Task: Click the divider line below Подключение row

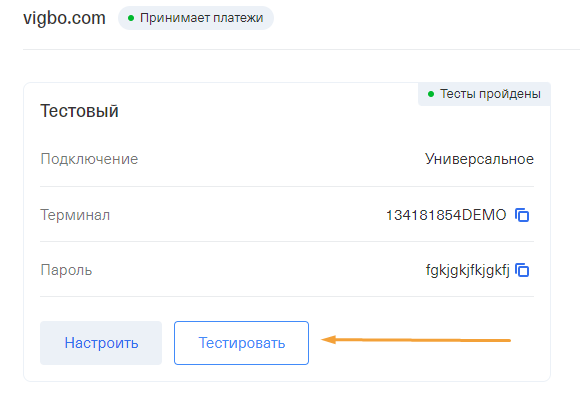Action: tap(287, 186)
